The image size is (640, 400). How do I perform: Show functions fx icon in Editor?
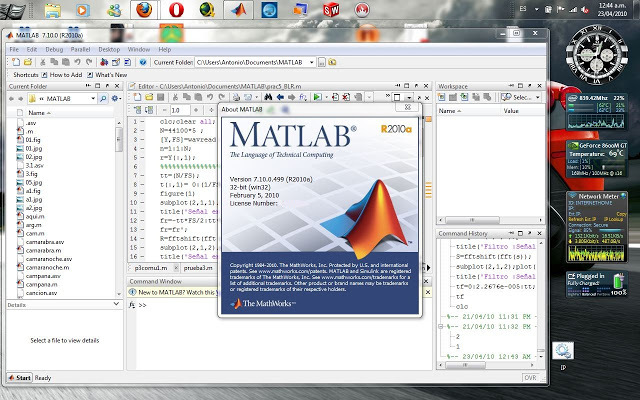tap(303, 97)
